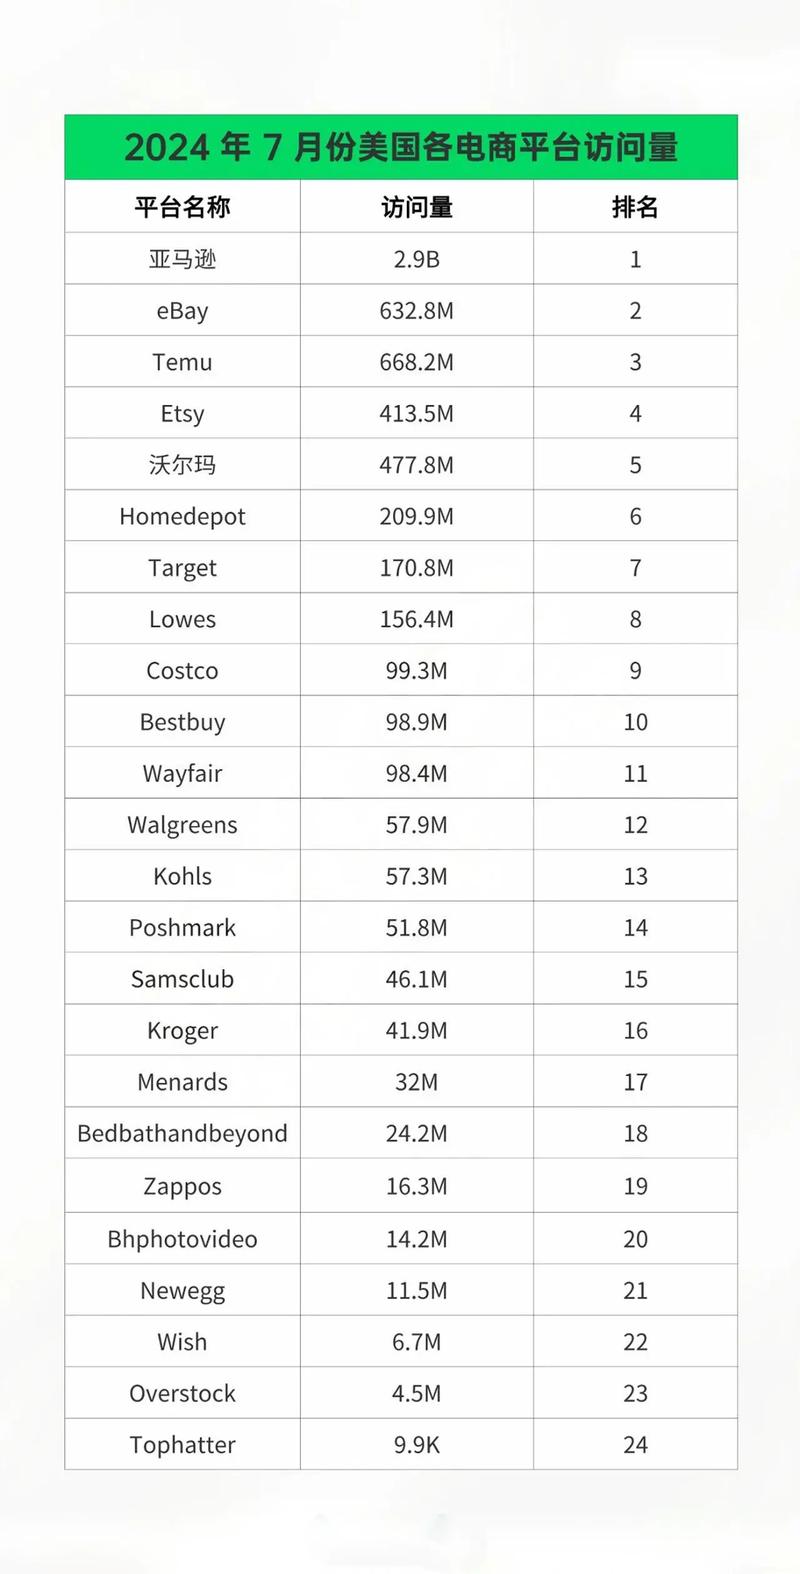Viewport: 800px width, 1574px height.
Task: Click rank 13 in Kohls row
Action: pyautogui.click(x=635, y=876)
